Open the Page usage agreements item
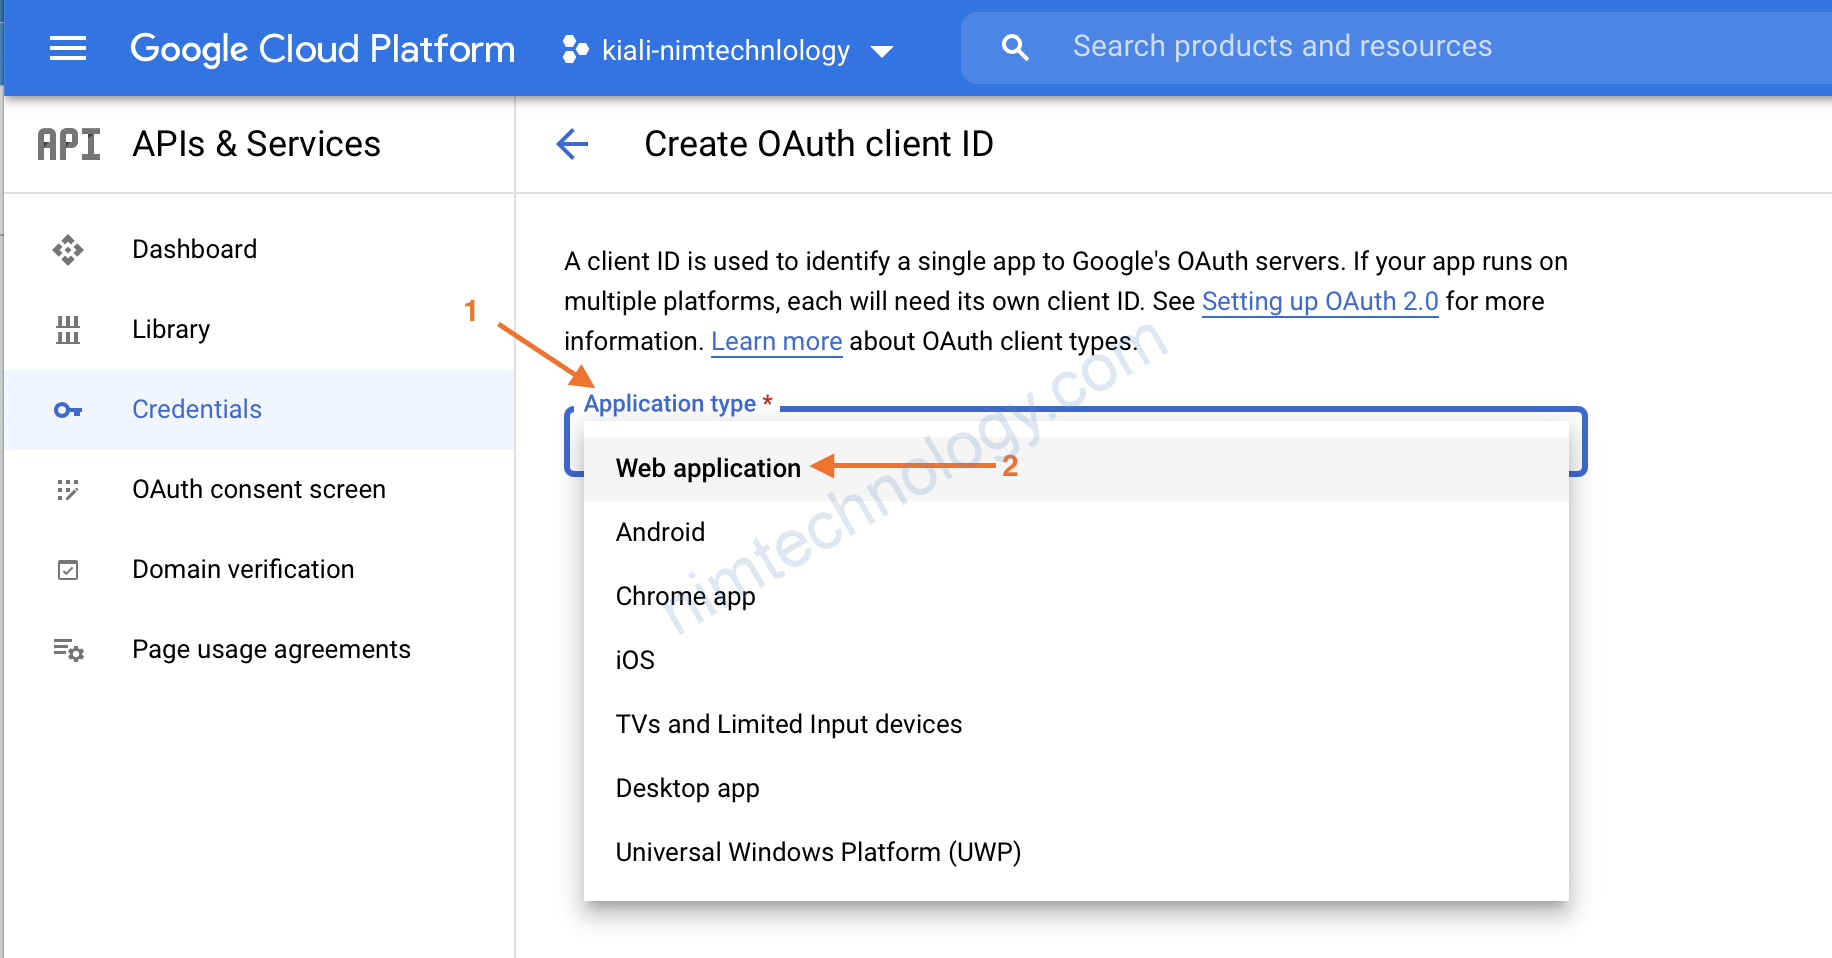 [260, 649]
